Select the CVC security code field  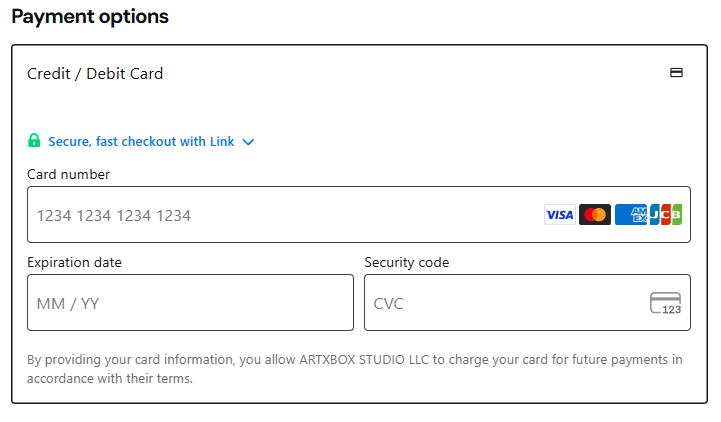(500, 303)
